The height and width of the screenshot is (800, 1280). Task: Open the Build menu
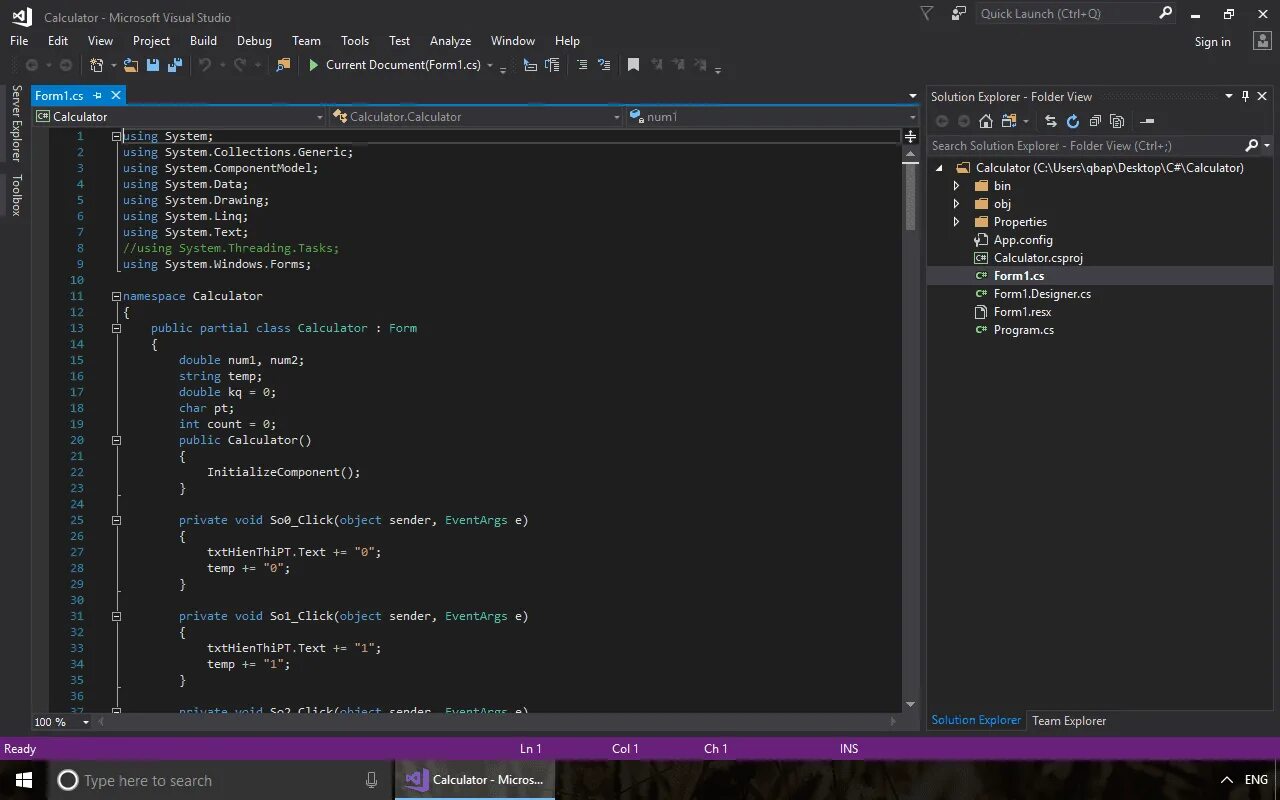(203, 41)
